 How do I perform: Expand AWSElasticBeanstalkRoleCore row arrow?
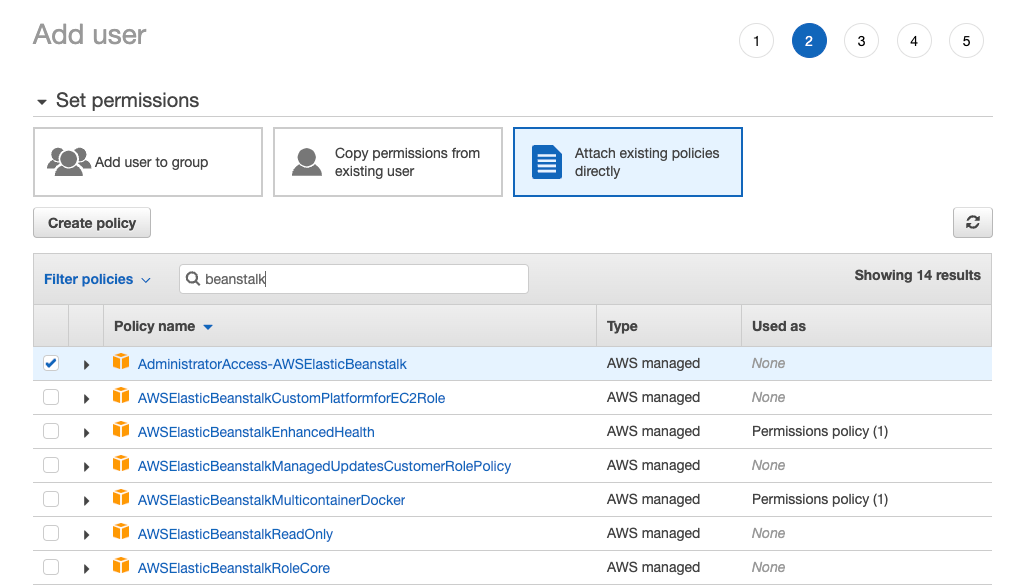pos(86,568)
